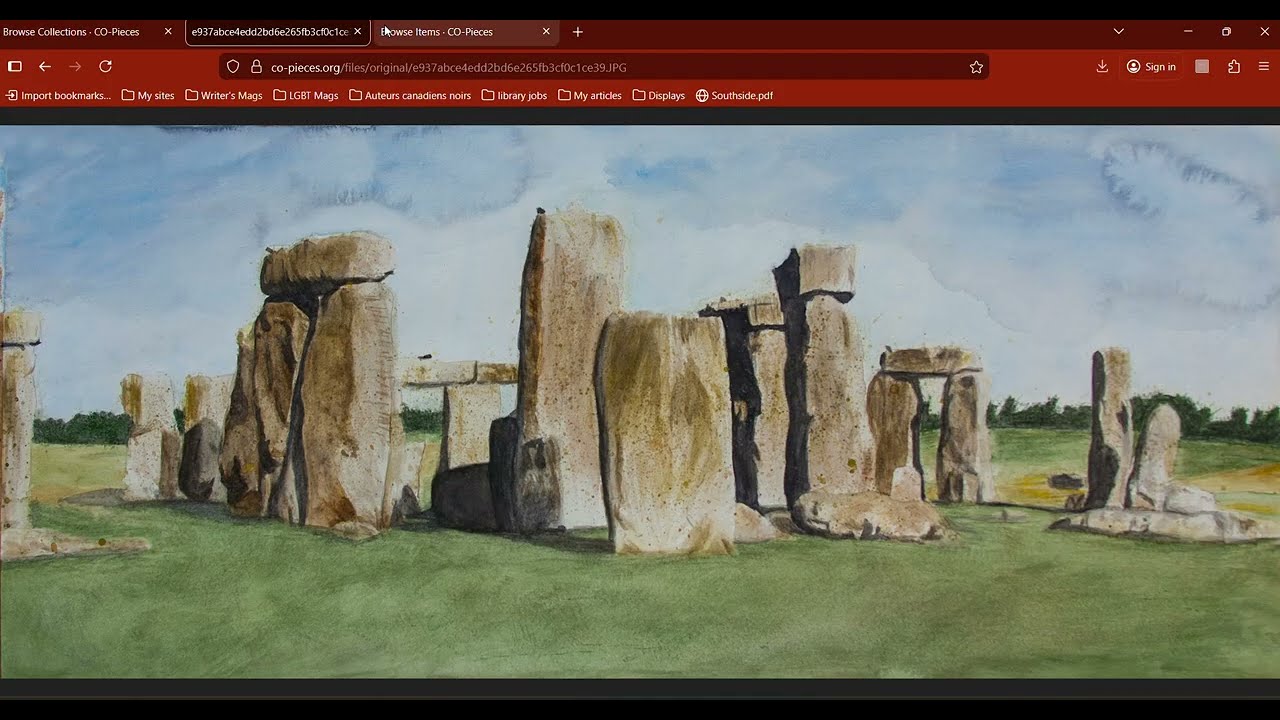Open the Displays bookmark folder

coord(659,96)
